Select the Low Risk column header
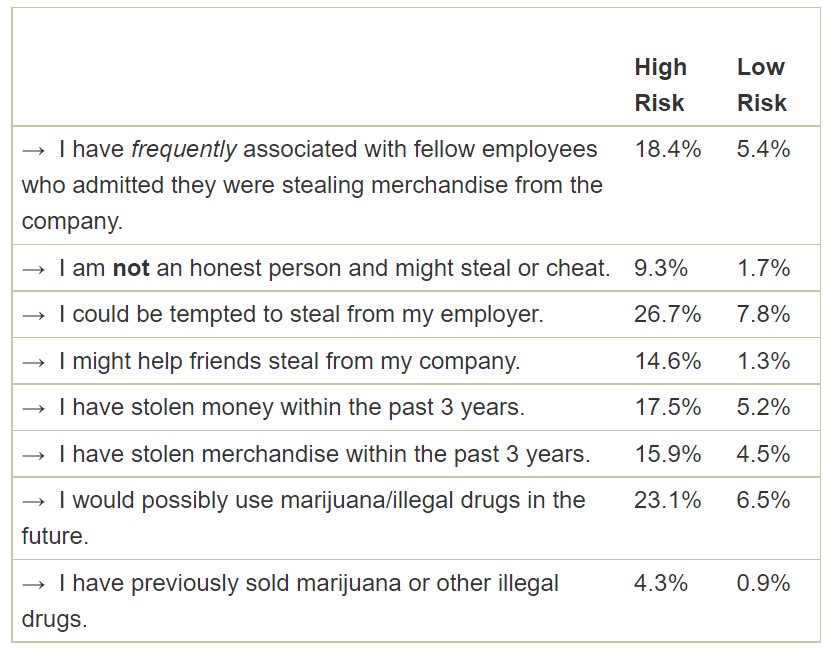Image resolution: width=827 pixels, height=649 pixels. coord(762,84)
